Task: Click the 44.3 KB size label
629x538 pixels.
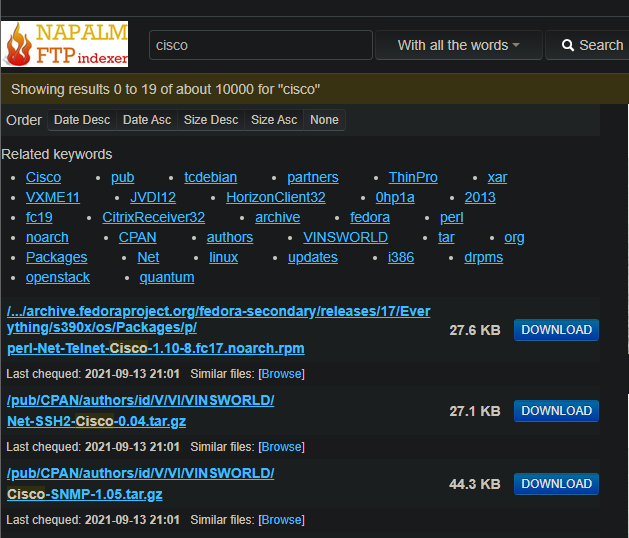Action: pos(475,484)
